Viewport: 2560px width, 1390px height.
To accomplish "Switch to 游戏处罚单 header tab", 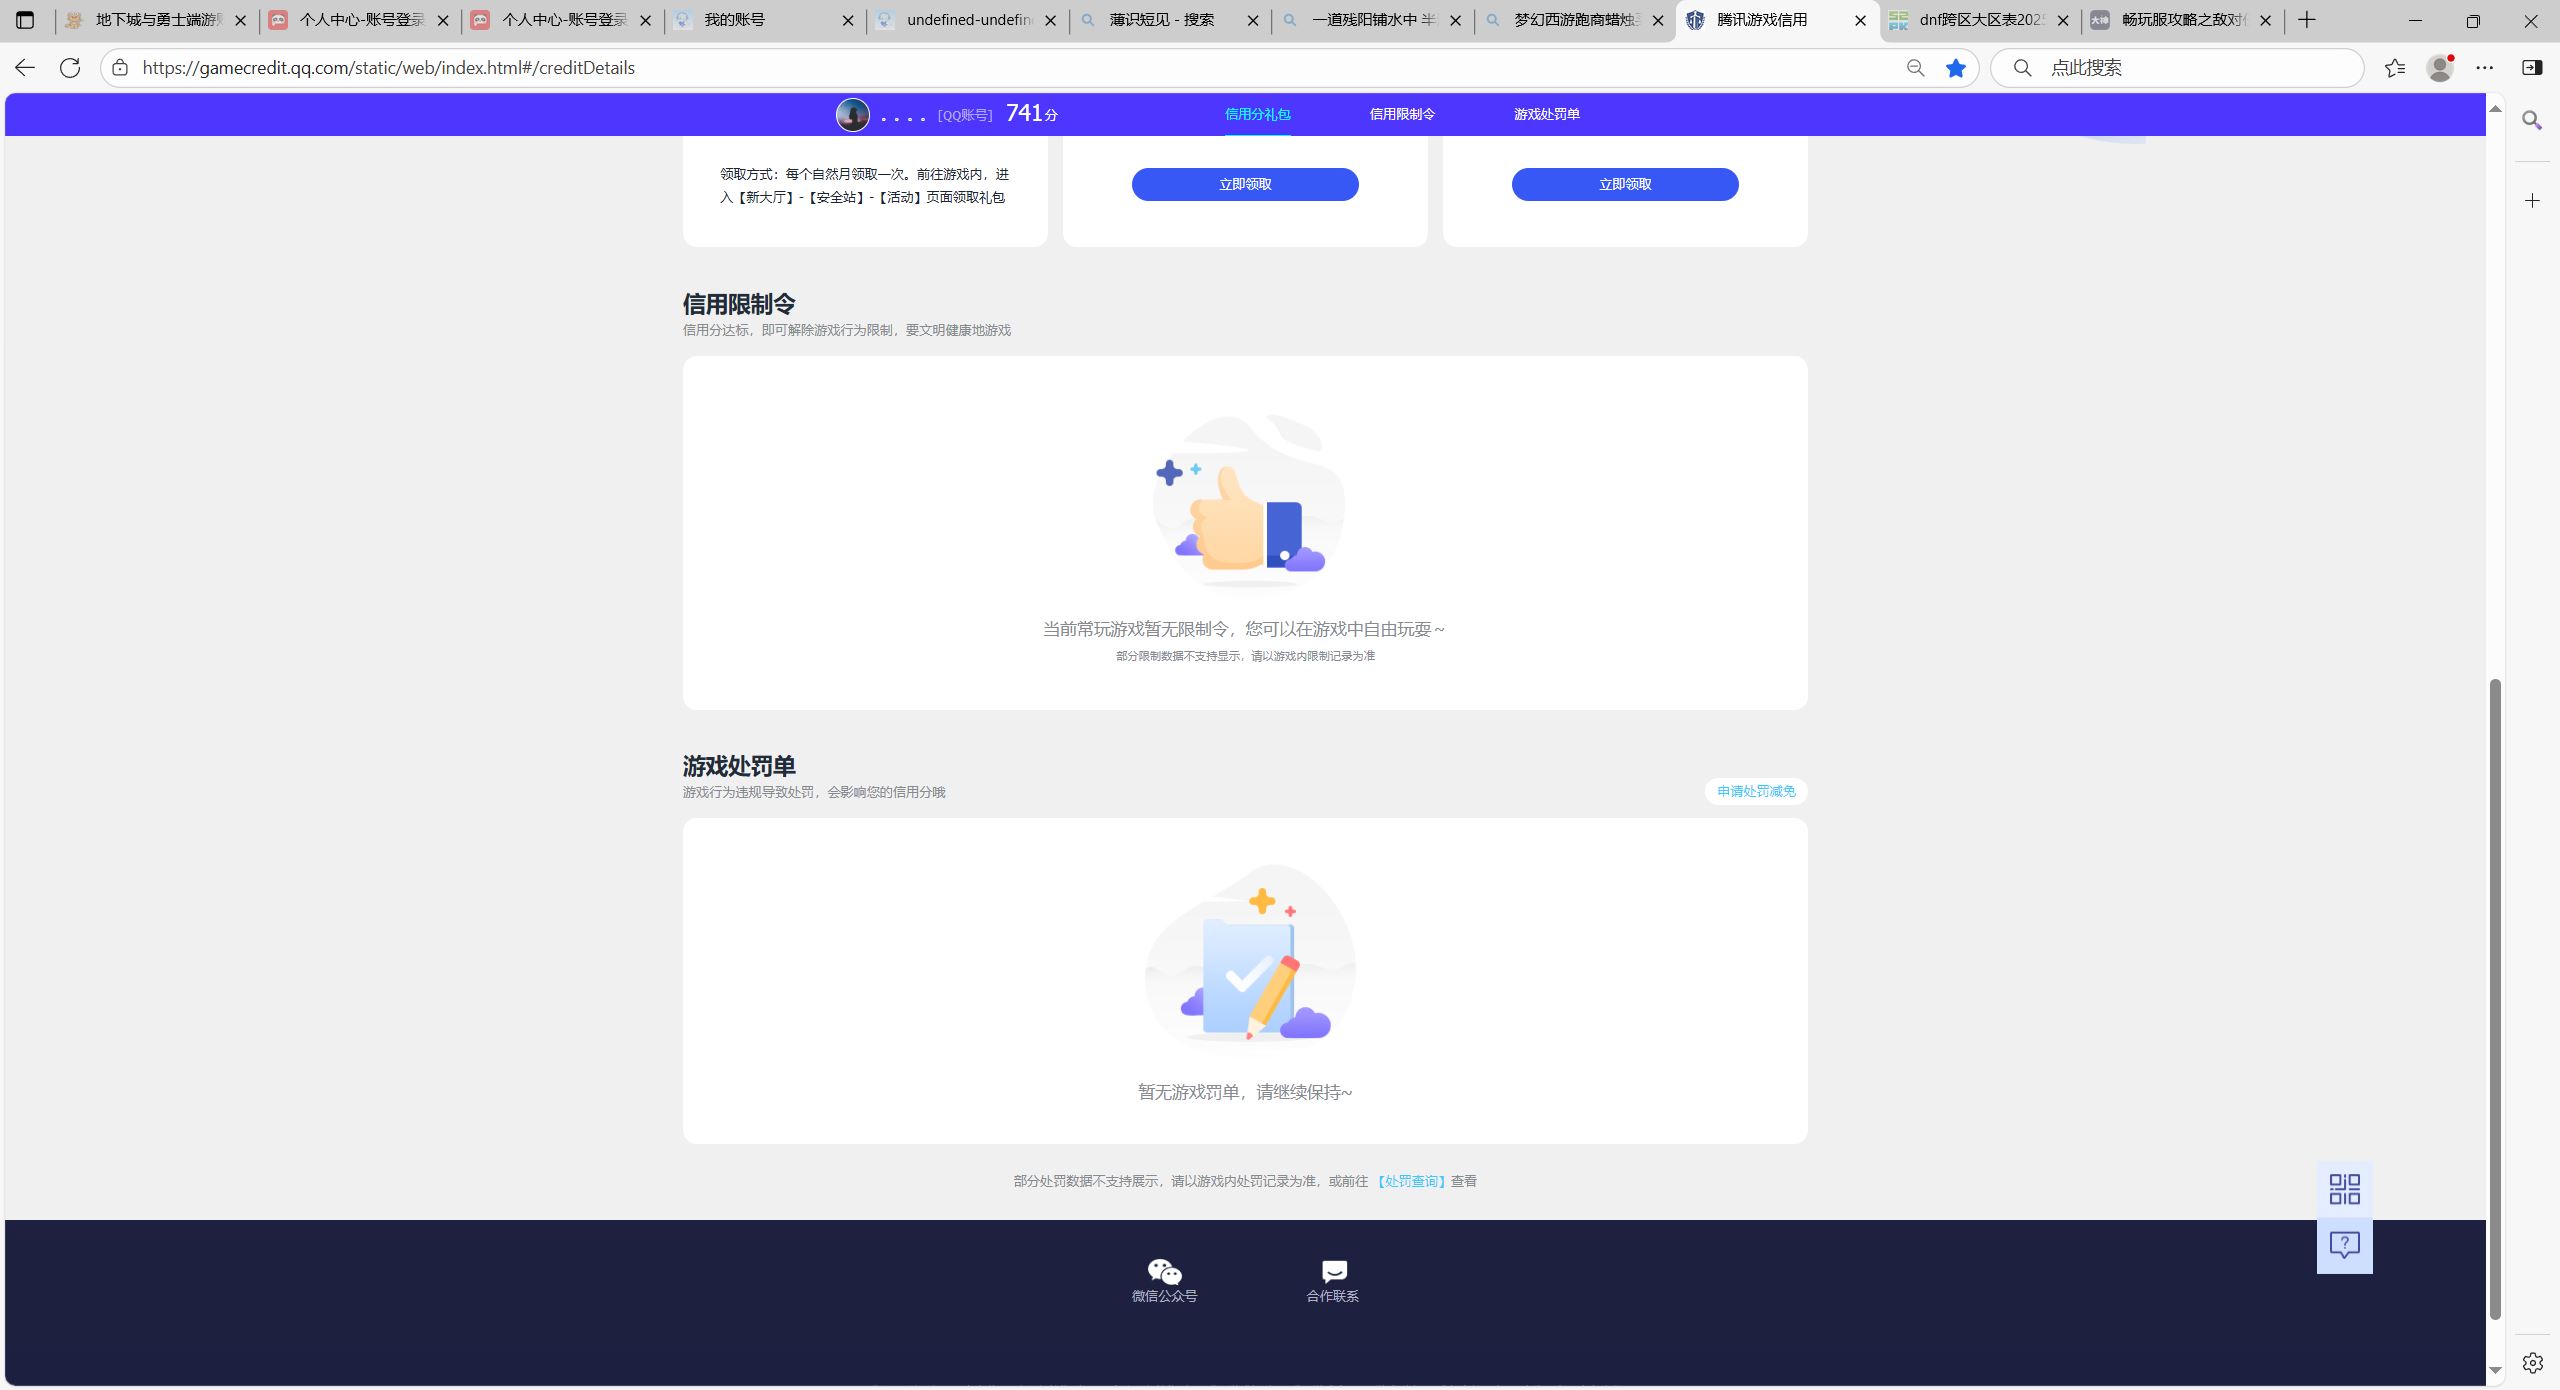I will click(1546, 114).
